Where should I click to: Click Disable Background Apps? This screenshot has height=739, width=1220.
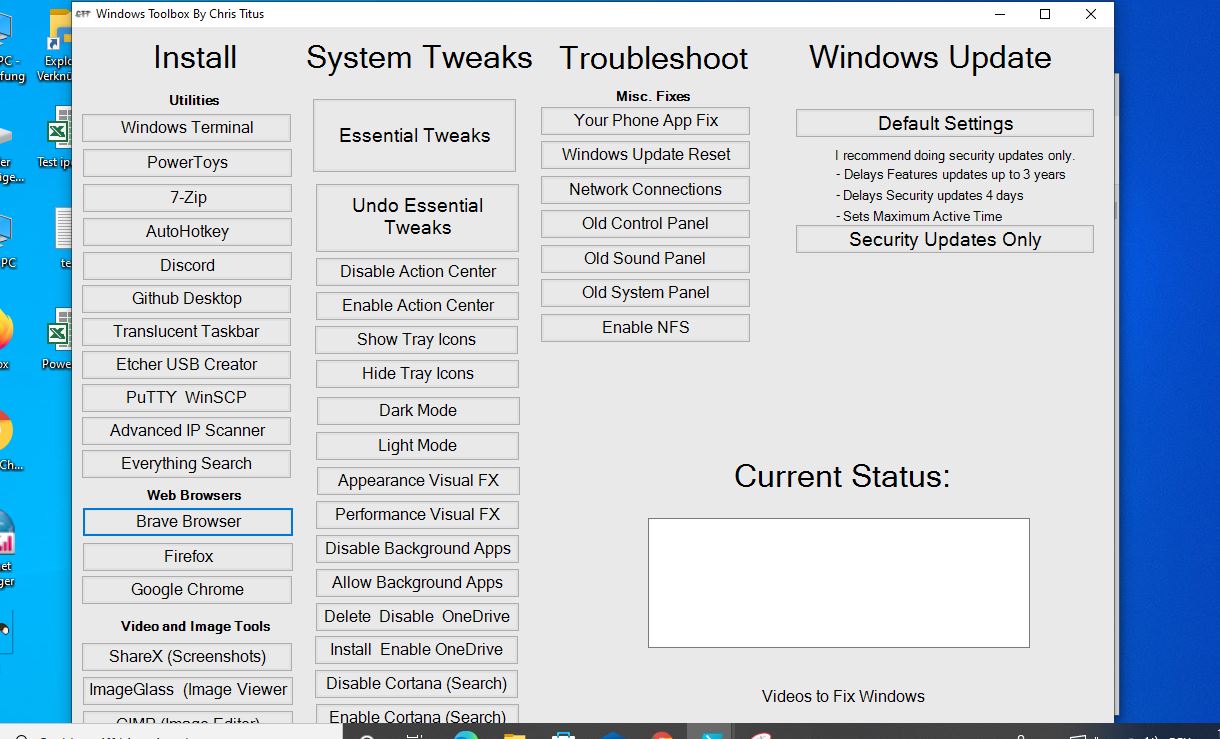tap(418, 549)
